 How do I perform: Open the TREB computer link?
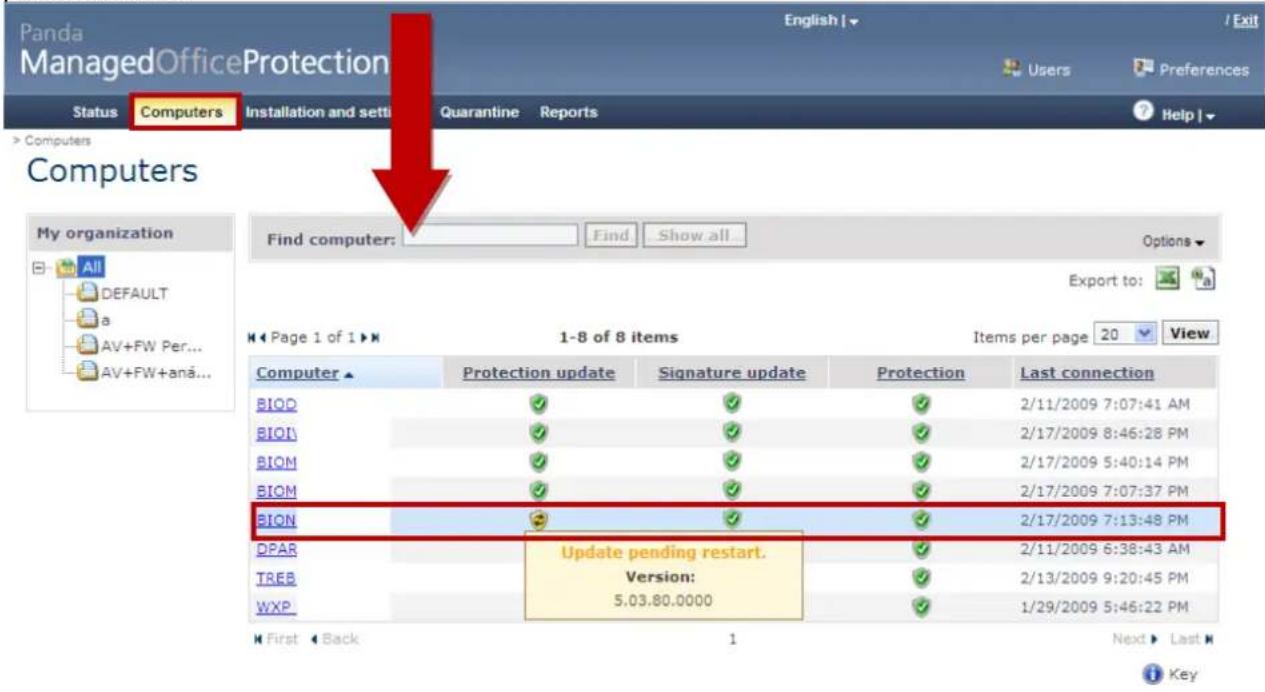276,578
